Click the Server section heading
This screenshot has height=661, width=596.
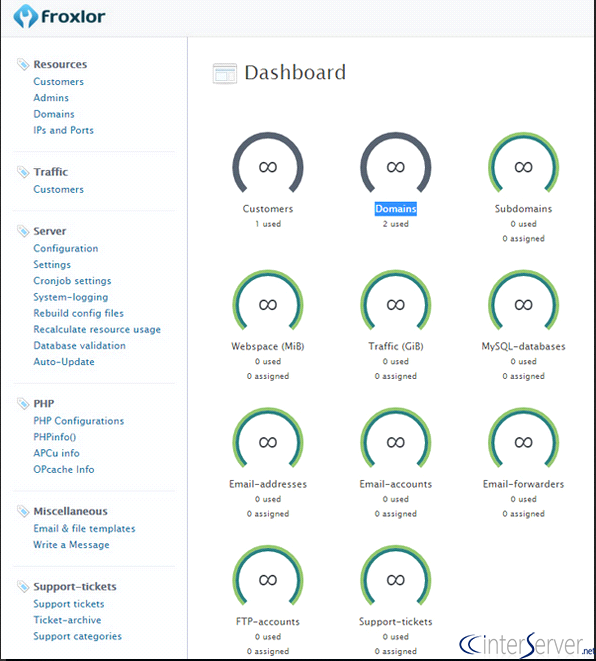pyautogui.click(x=50, y=231)
